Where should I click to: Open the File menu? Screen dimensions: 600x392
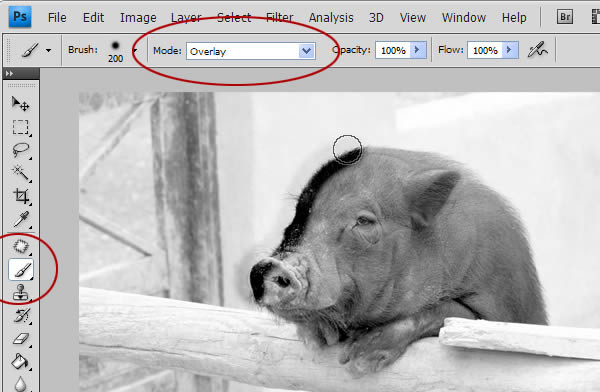click(x=57, y=18)
